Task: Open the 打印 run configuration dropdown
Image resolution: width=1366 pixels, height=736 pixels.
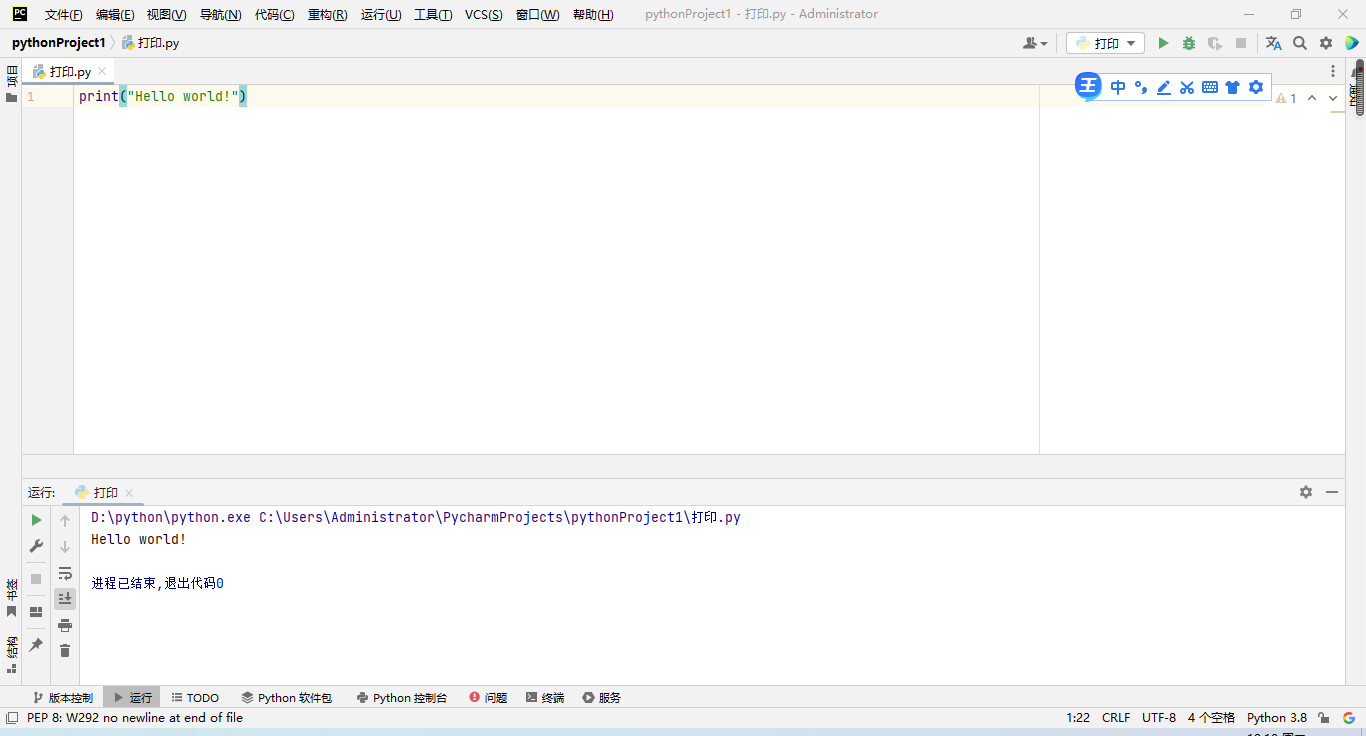Action: 1105,43
